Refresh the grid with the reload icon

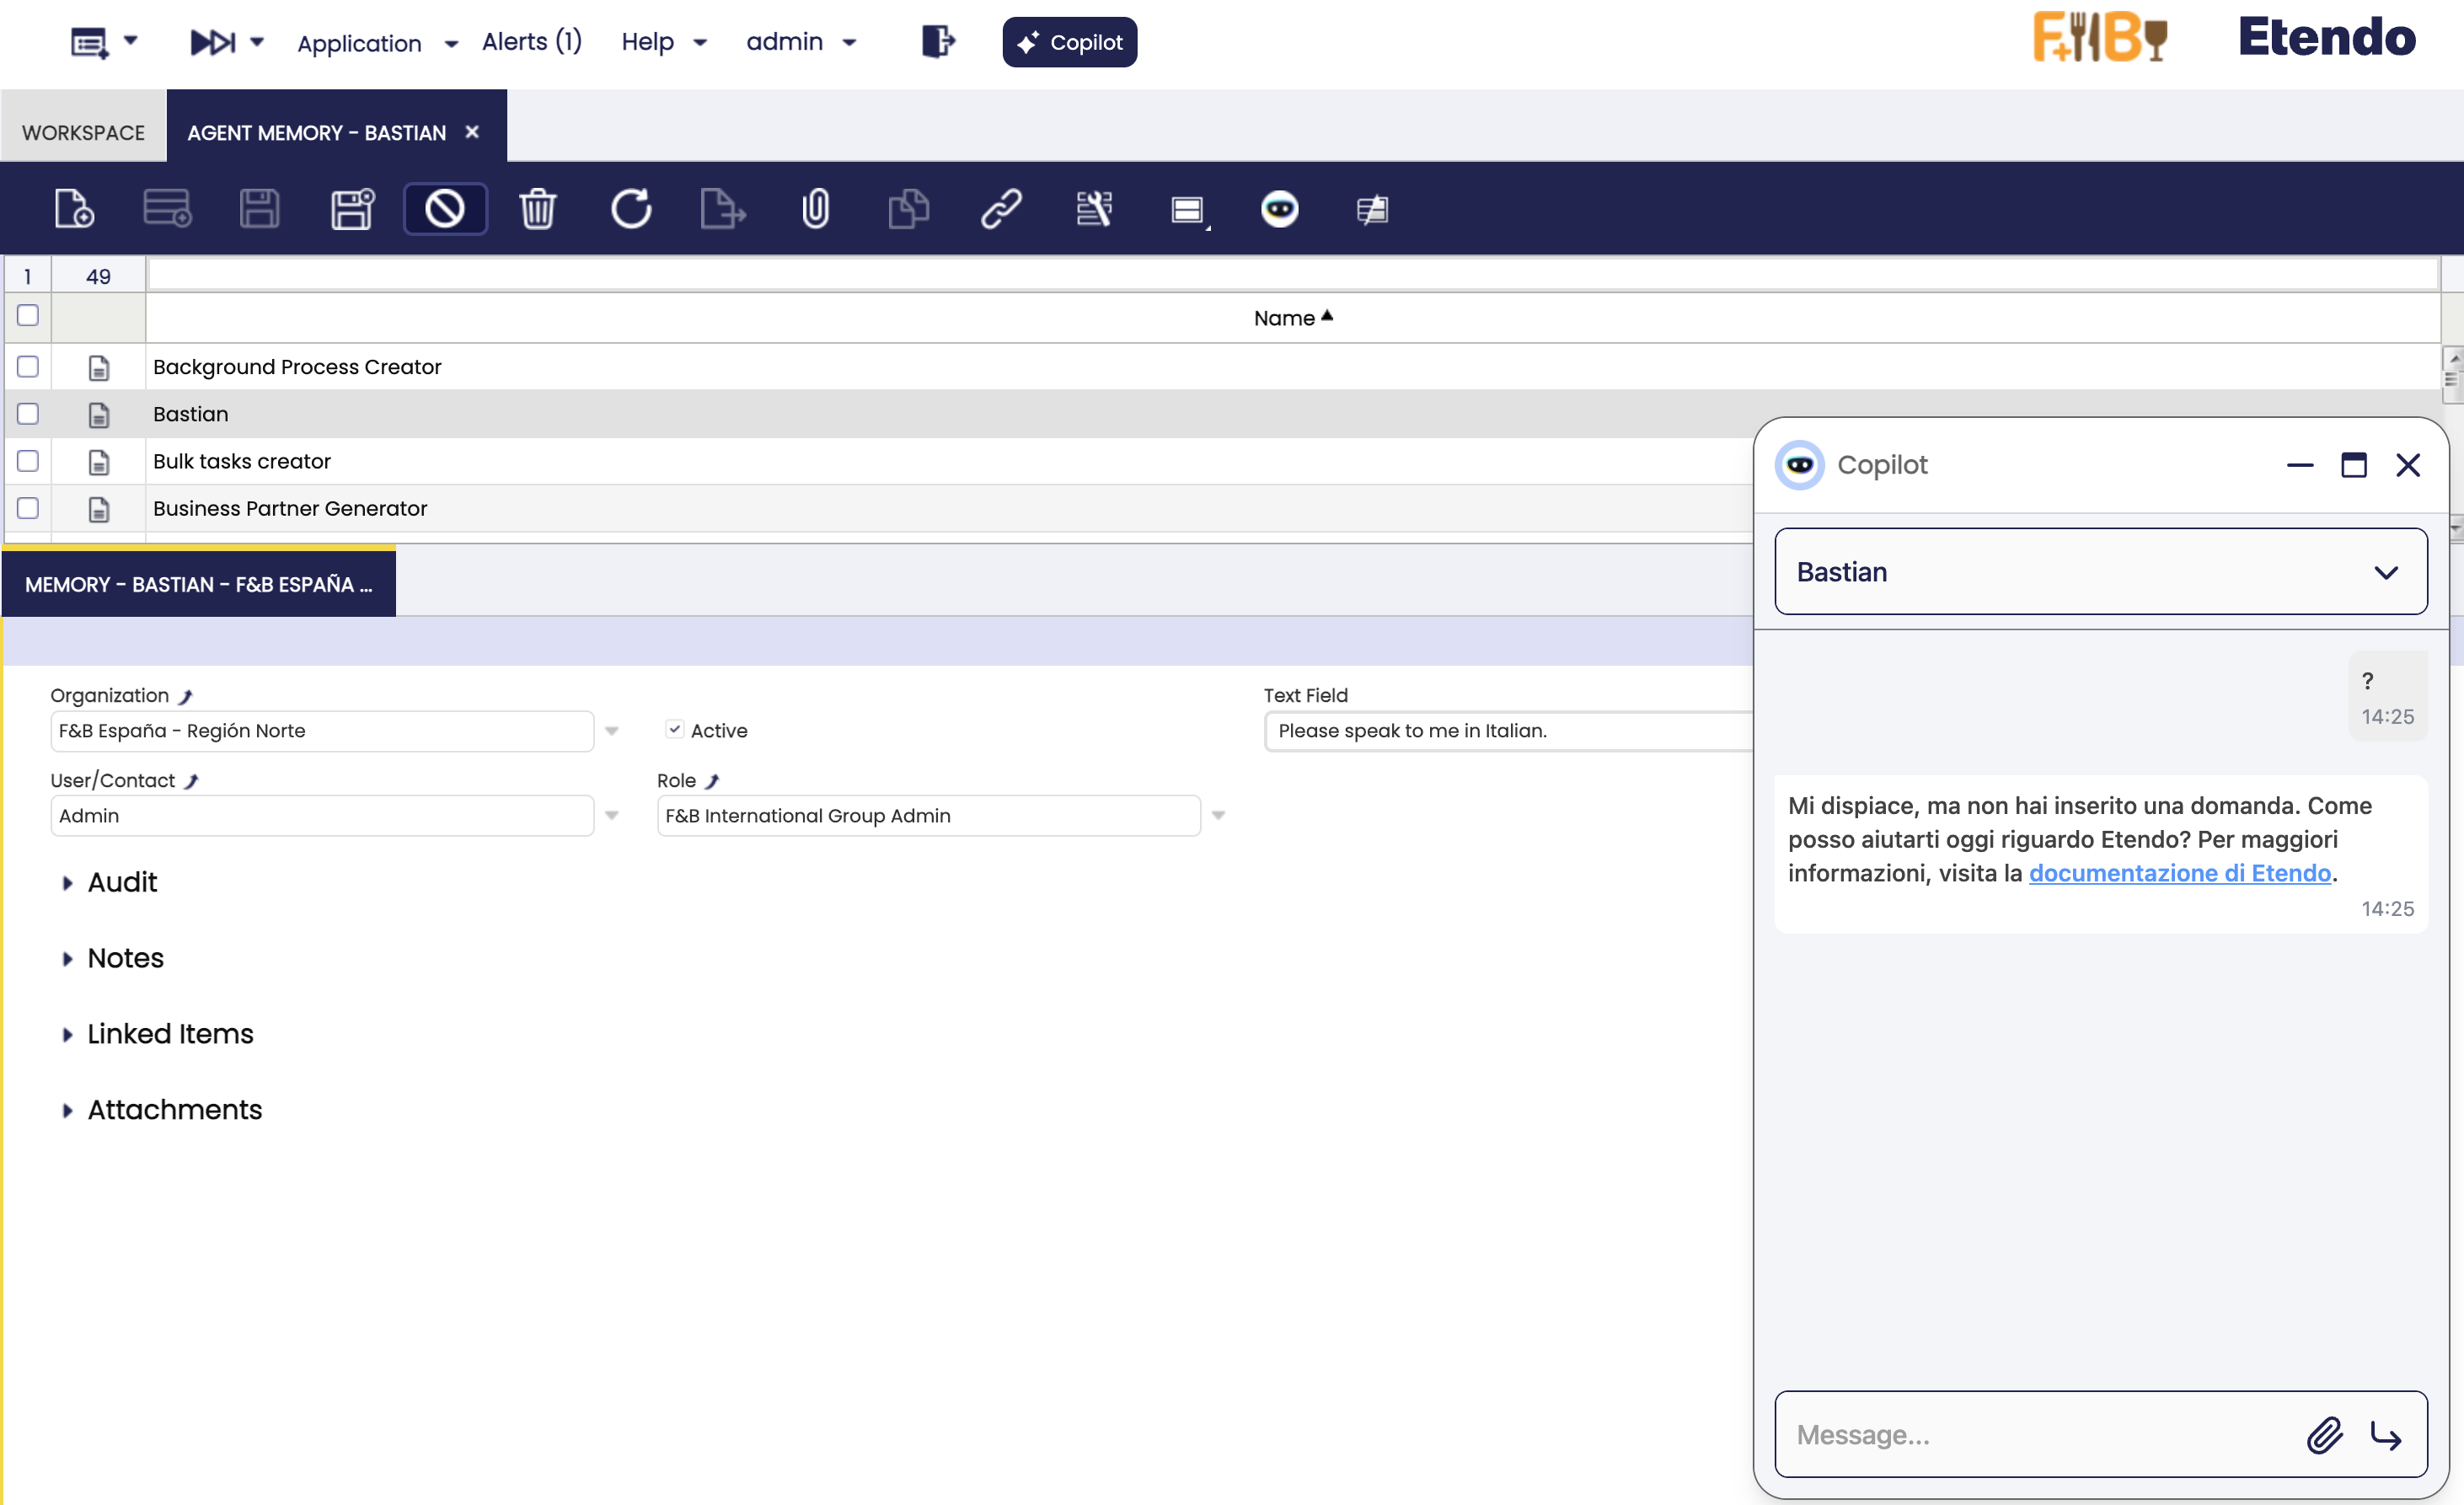click(631, 209)
